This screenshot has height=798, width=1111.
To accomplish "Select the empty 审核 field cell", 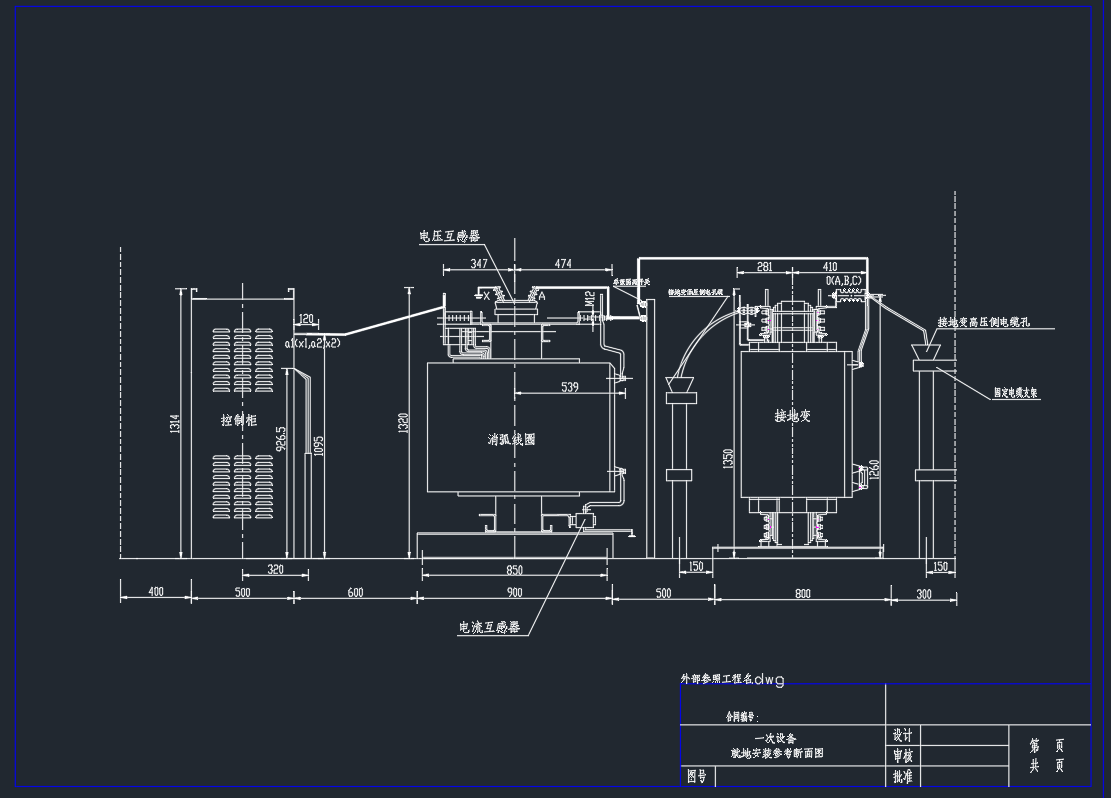I will pos(963,756).
